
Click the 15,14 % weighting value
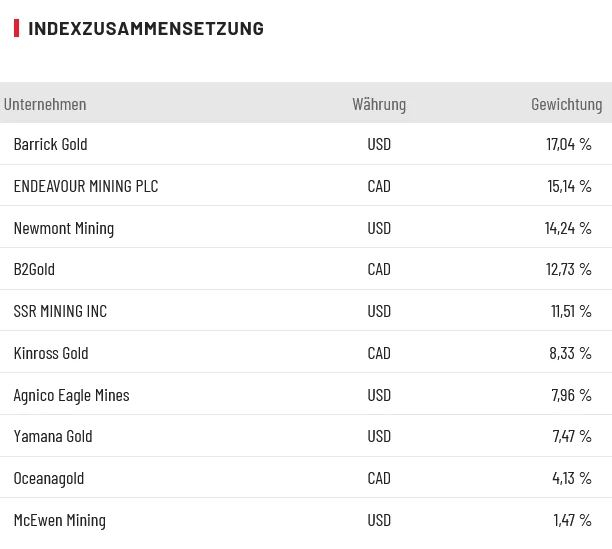point(569,186)
